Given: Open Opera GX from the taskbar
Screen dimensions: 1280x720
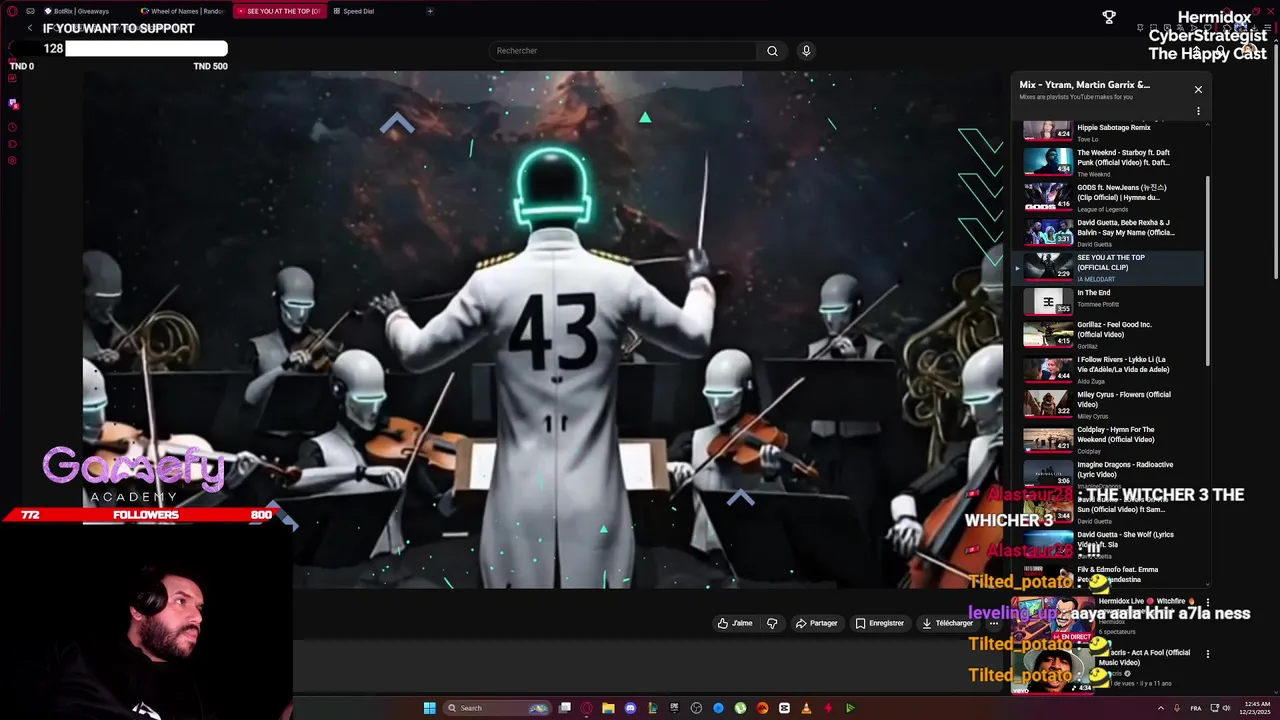Looking at the screenshot, I should [x=587, y=708].
